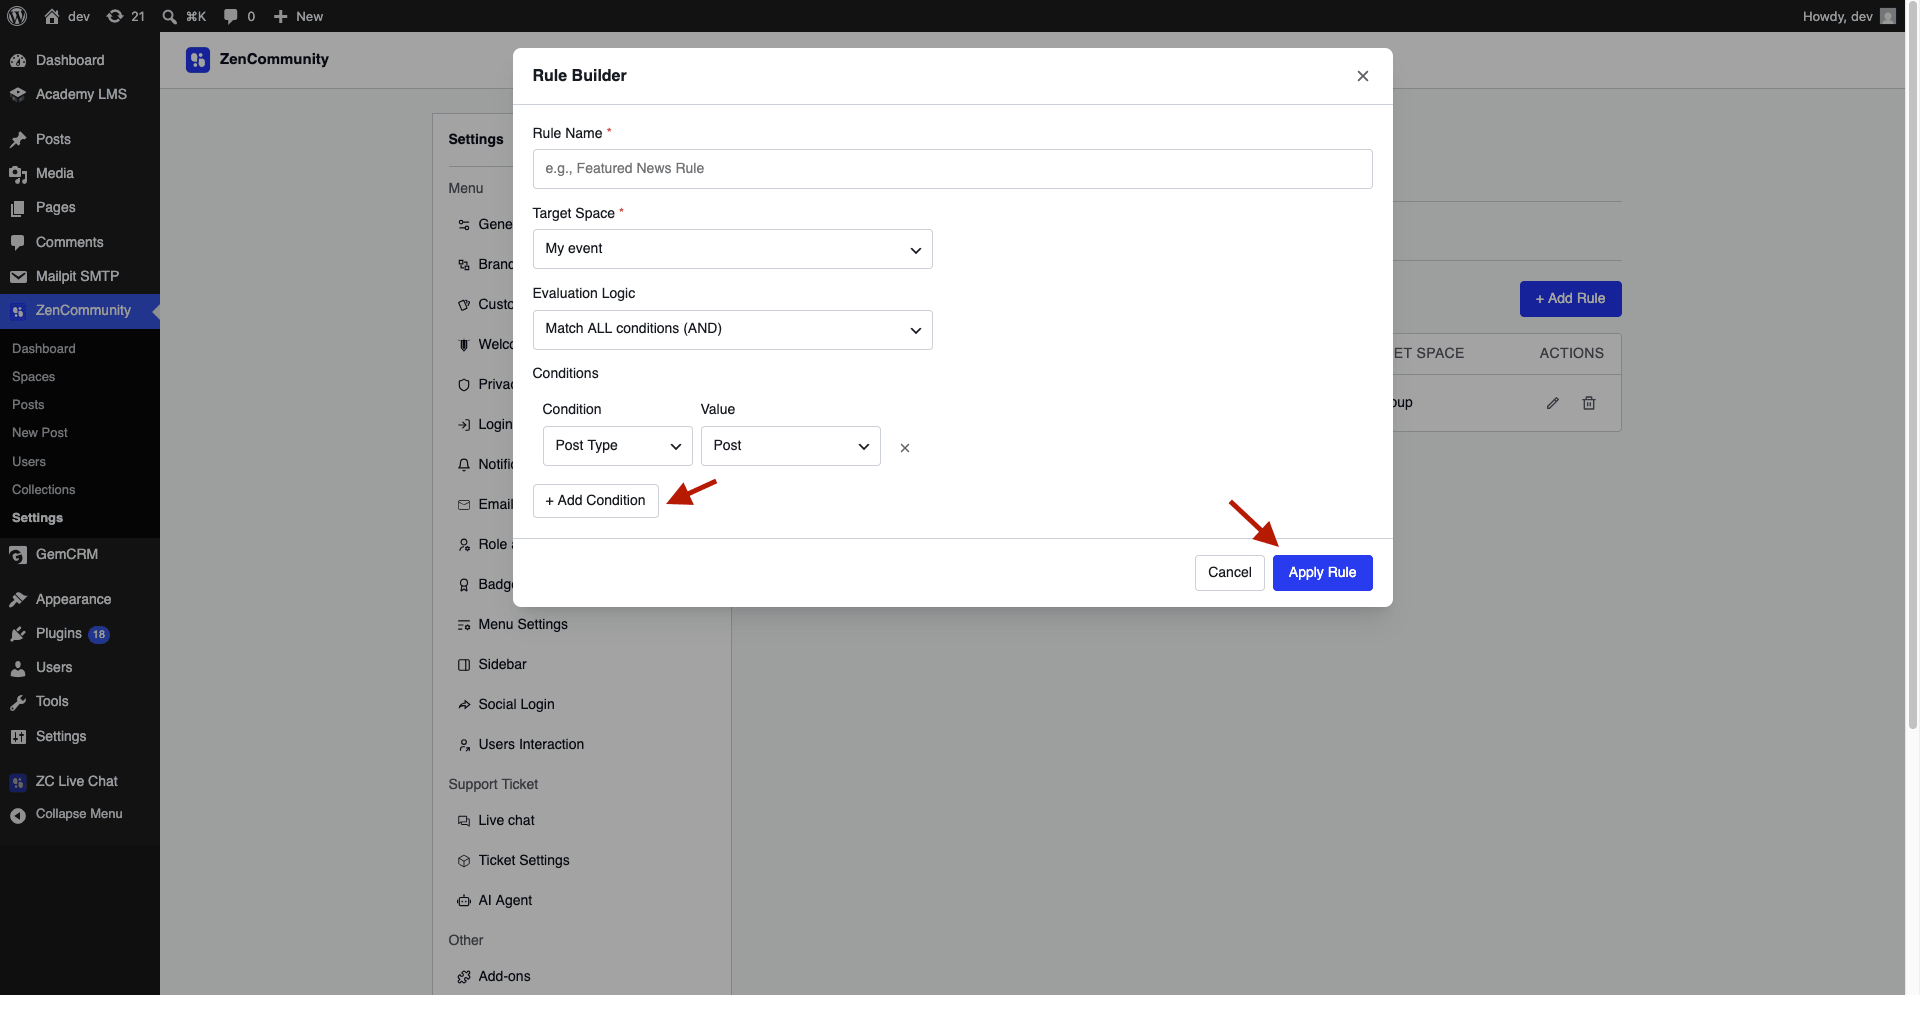This screenshot has width=1920, height=1018.
Task: Click the comments bubble icon in admin bar
Action: click(231, 16)
